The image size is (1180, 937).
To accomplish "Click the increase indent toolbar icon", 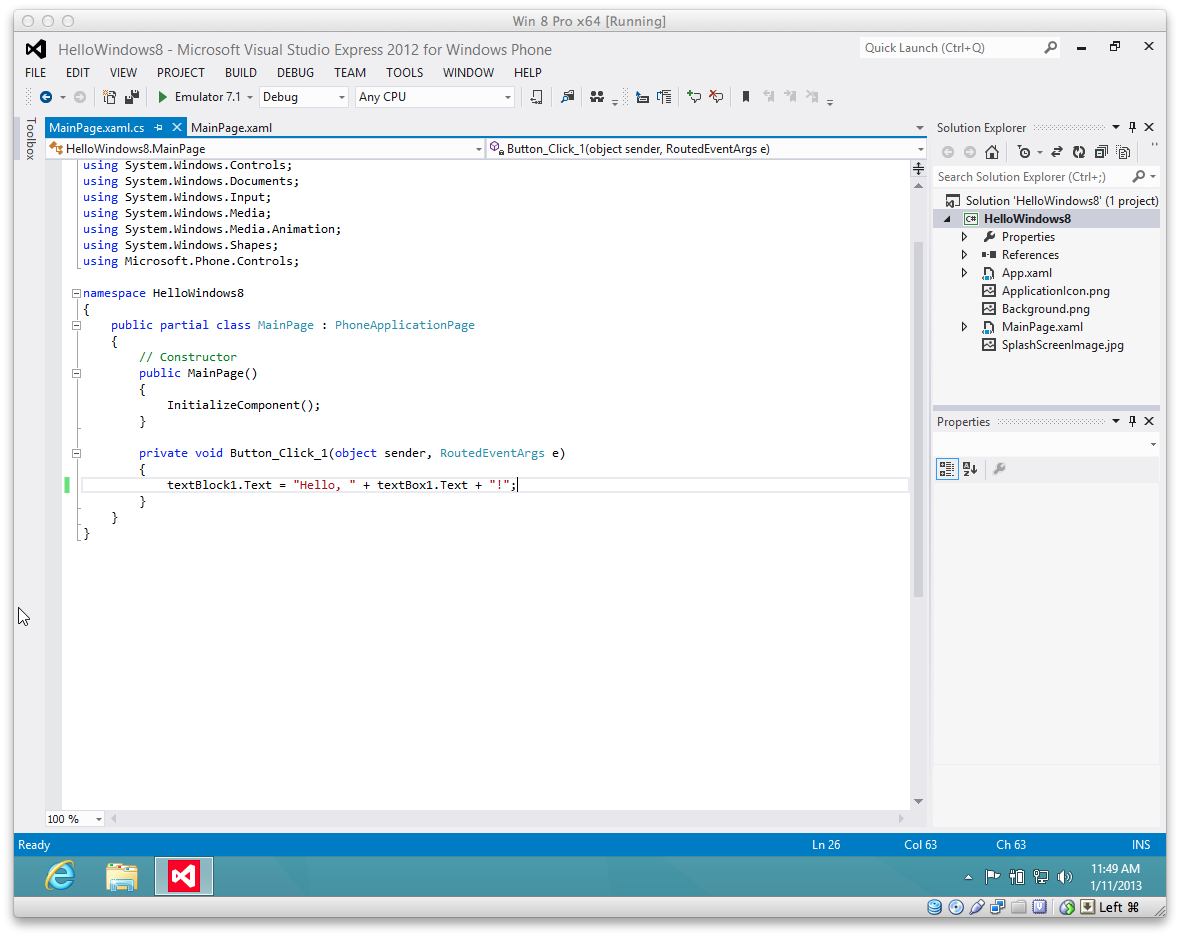I will [664, 97].
